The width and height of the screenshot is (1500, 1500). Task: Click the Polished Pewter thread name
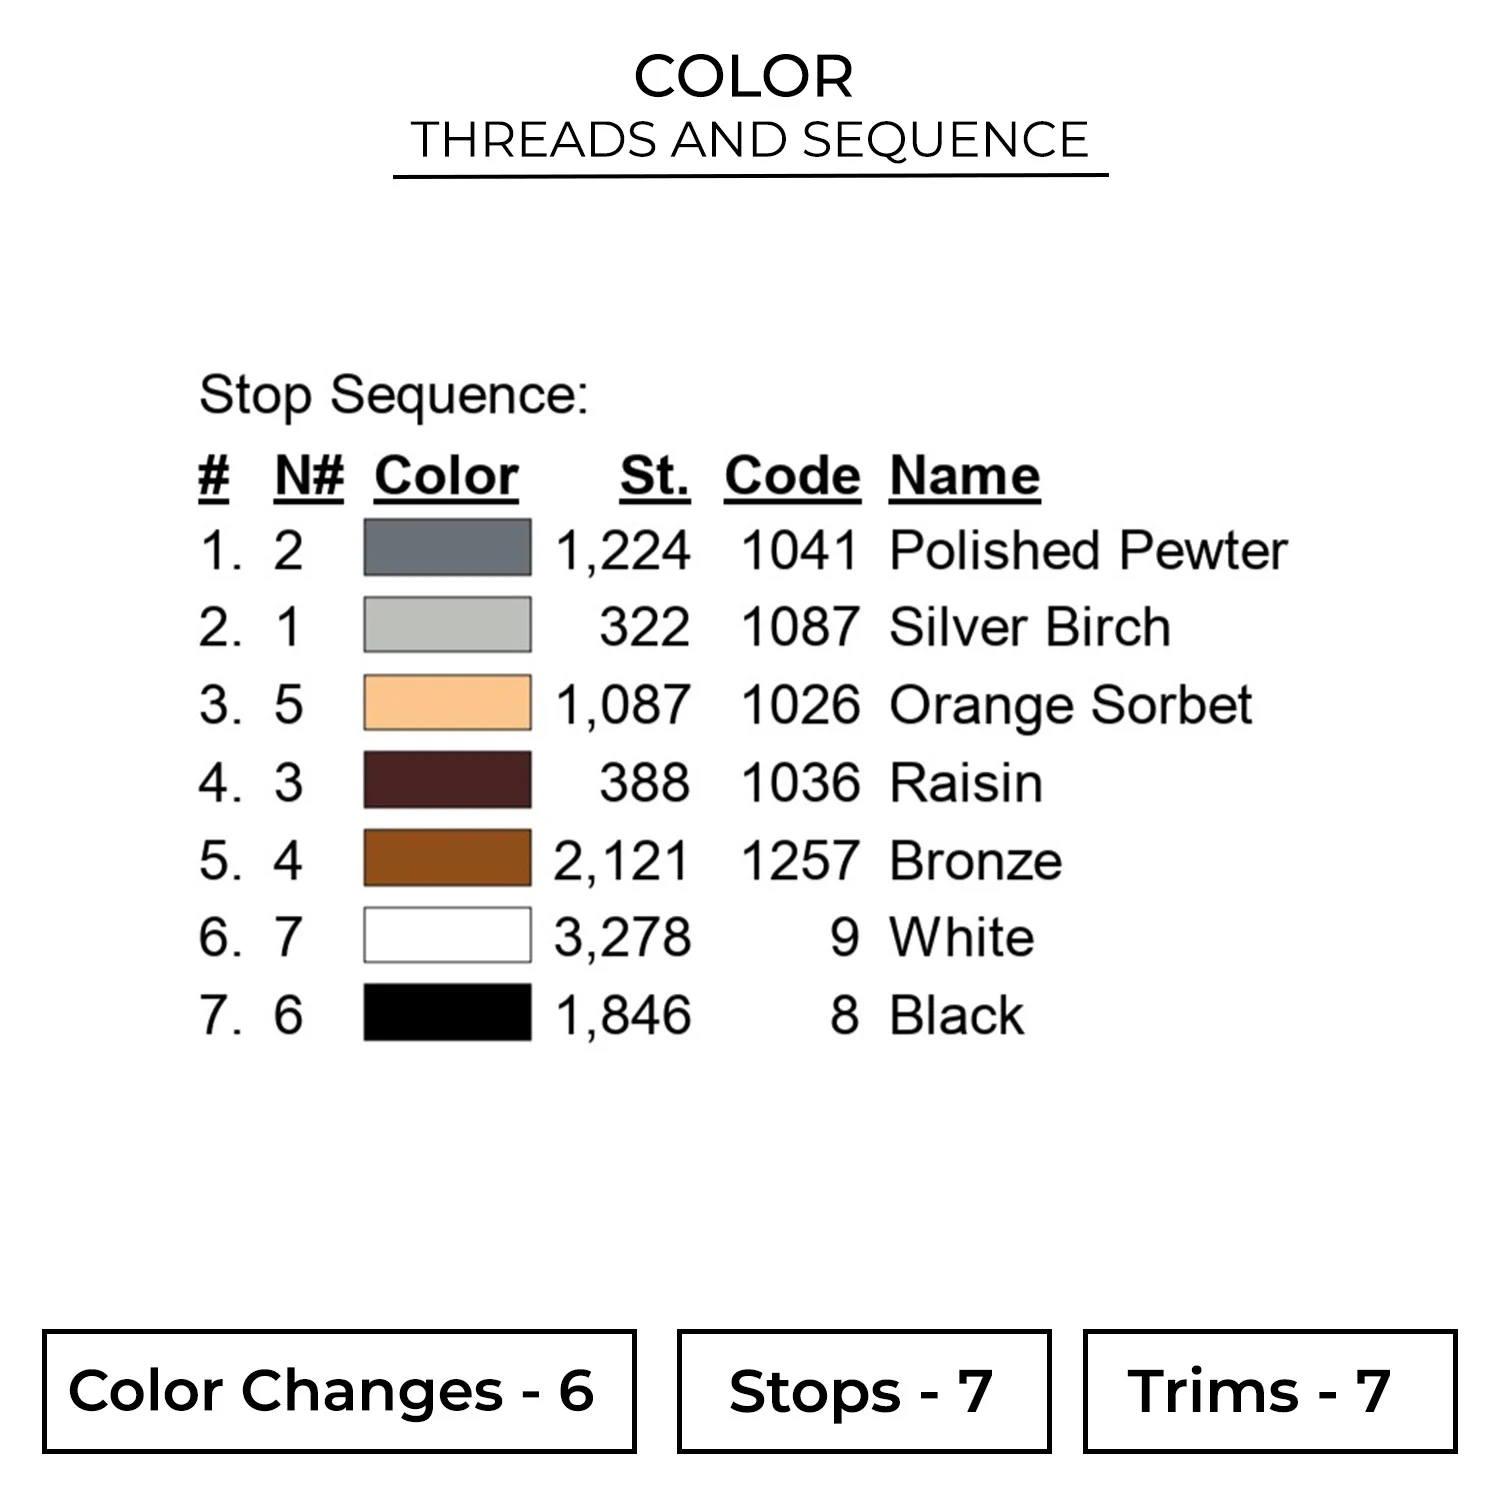pyautogui.click(x=1088, y=550)
